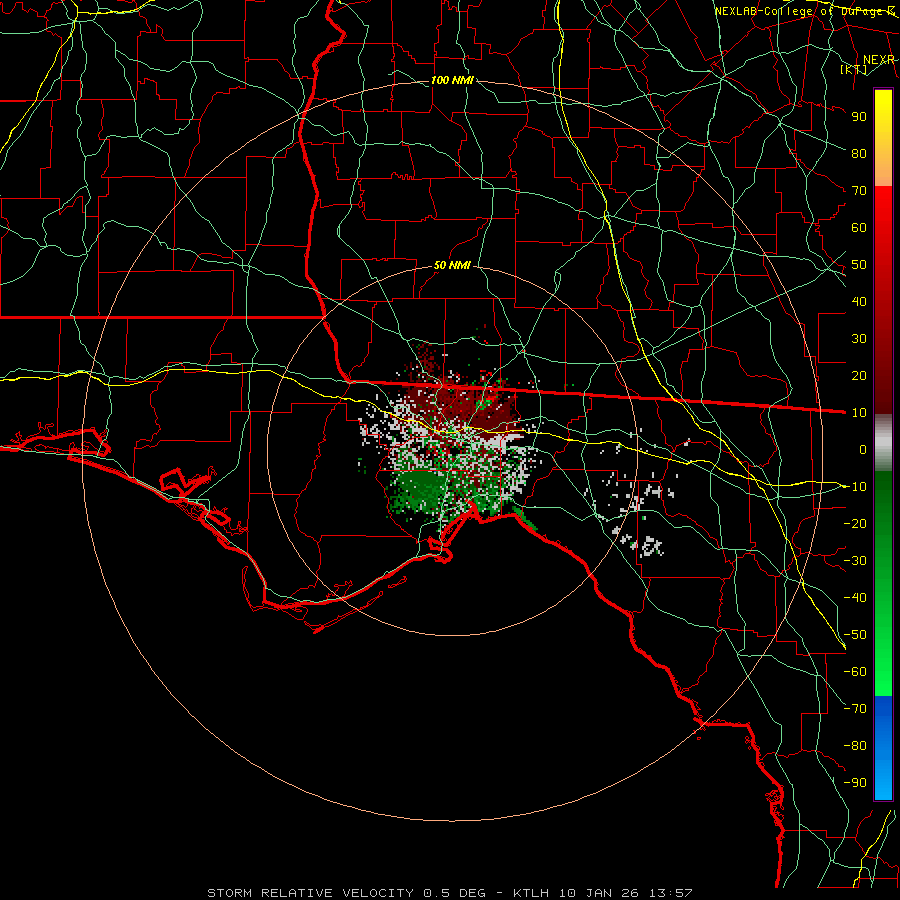Viewport: 900px width, 900px height.
Task: Click the dark red outbound velocity patch near radar
Action: pos(459,408)
